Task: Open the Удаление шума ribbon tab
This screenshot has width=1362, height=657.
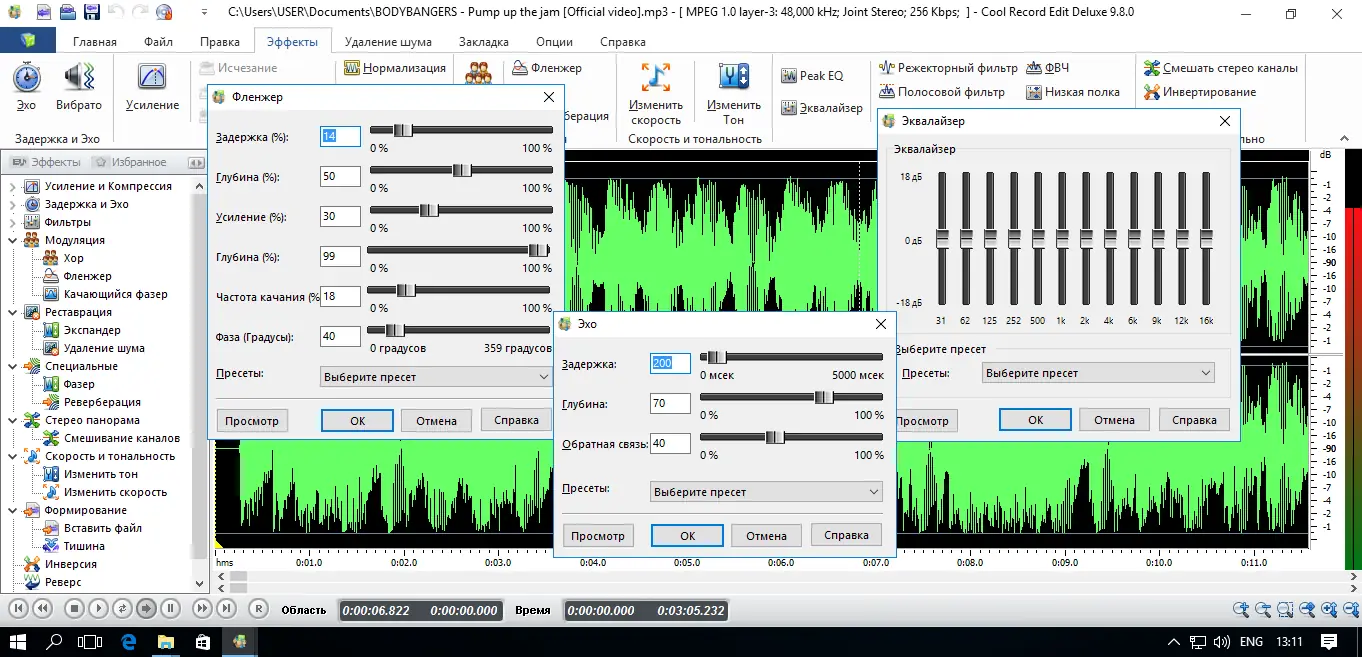Action: [388, 42]
